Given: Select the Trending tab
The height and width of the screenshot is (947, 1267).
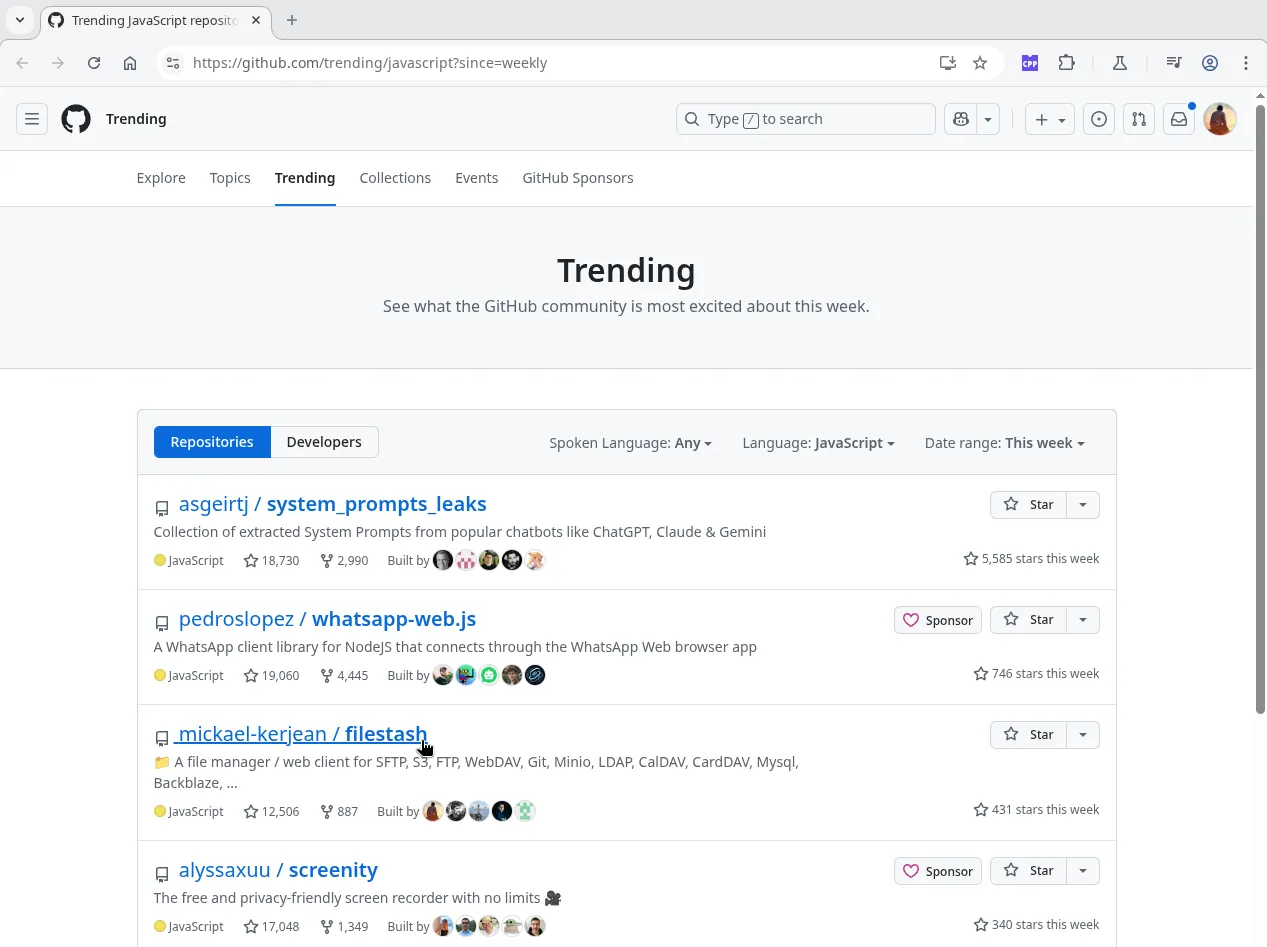Looking at the screenshot, I should [305, 178].
